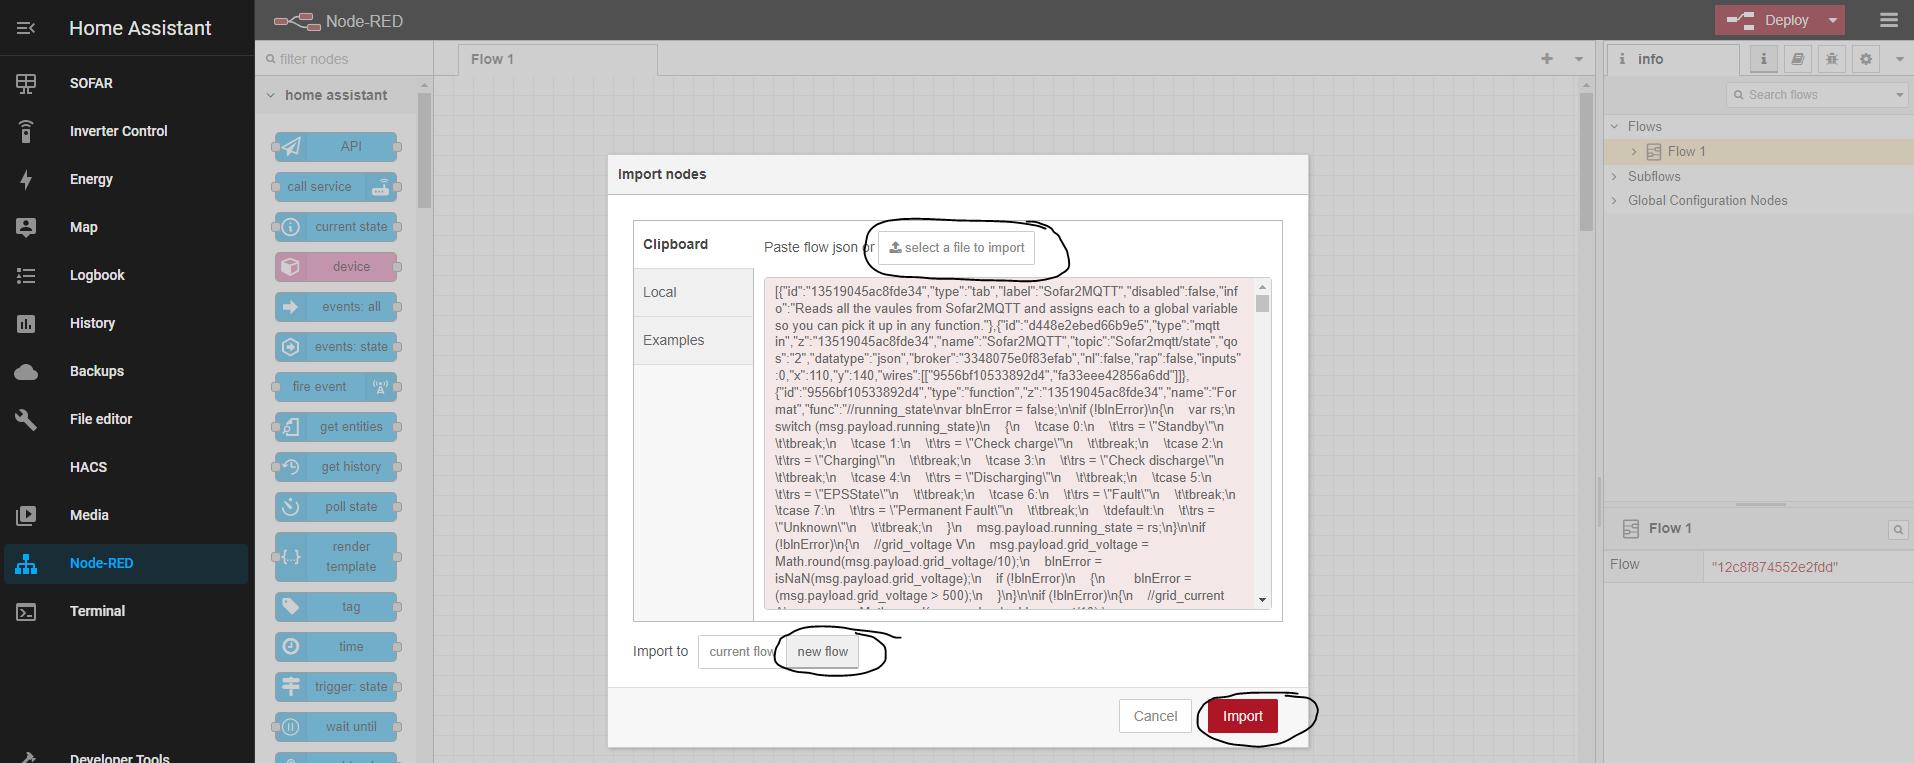Select the wait until node
The image size is (1914, 763).
[336, 727]
